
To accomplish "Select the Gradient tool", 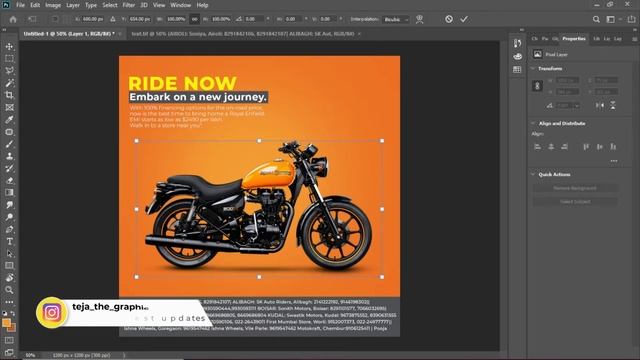I will (9, 192).
